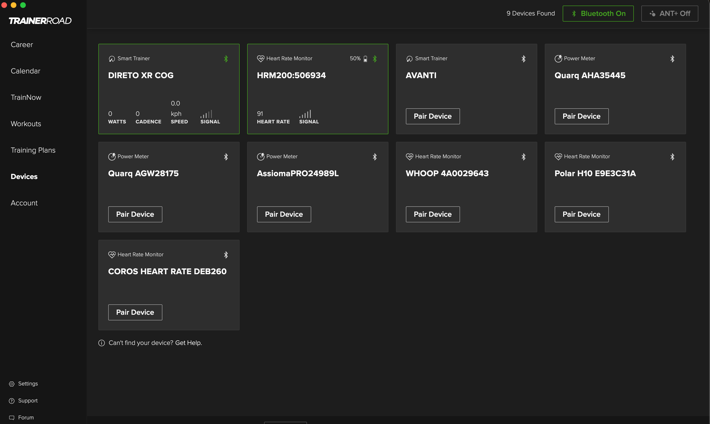This screenshot has height=424, width=710.
Task: Pair the Quarq AGW28175 power meter
Action: (135, 214)
